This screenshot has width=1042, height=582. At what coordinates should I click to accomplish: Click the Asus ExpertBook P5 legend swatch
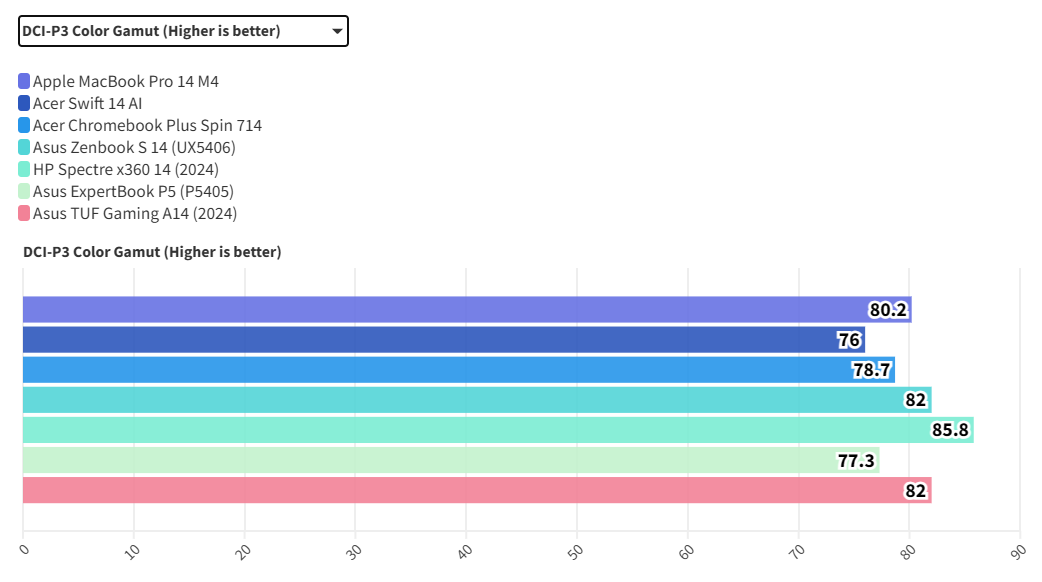pyautogui.click(x=24, y=191)
